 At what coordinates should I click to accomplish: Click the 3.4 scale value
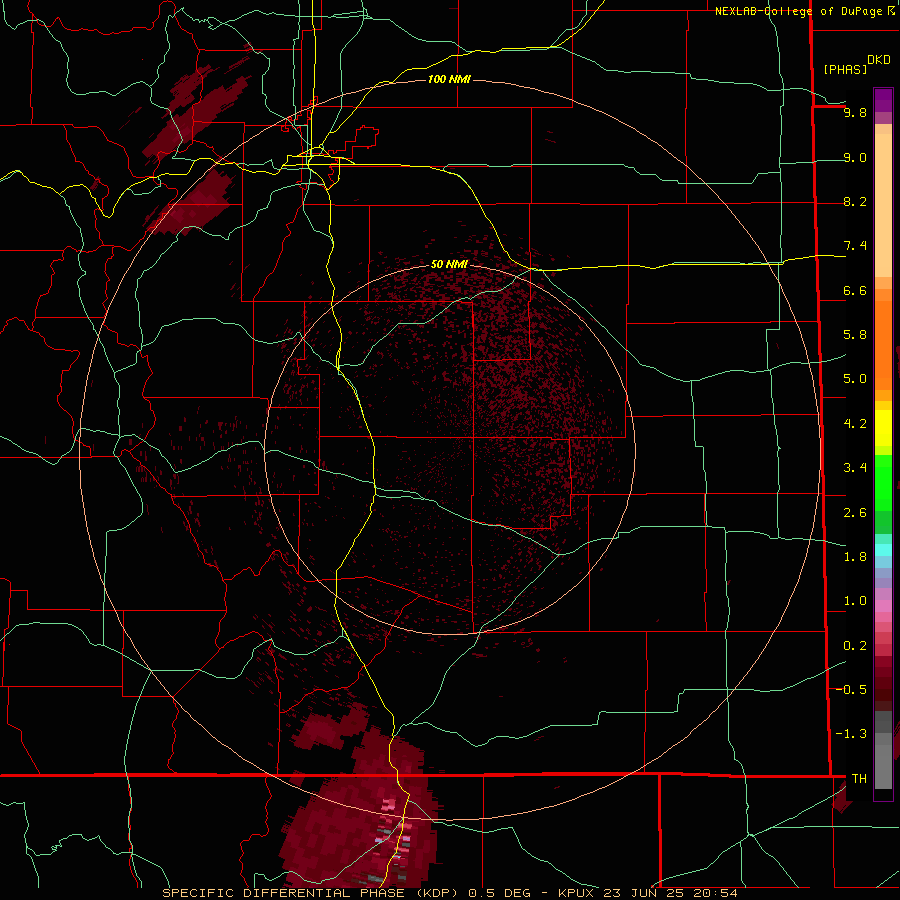855,468
